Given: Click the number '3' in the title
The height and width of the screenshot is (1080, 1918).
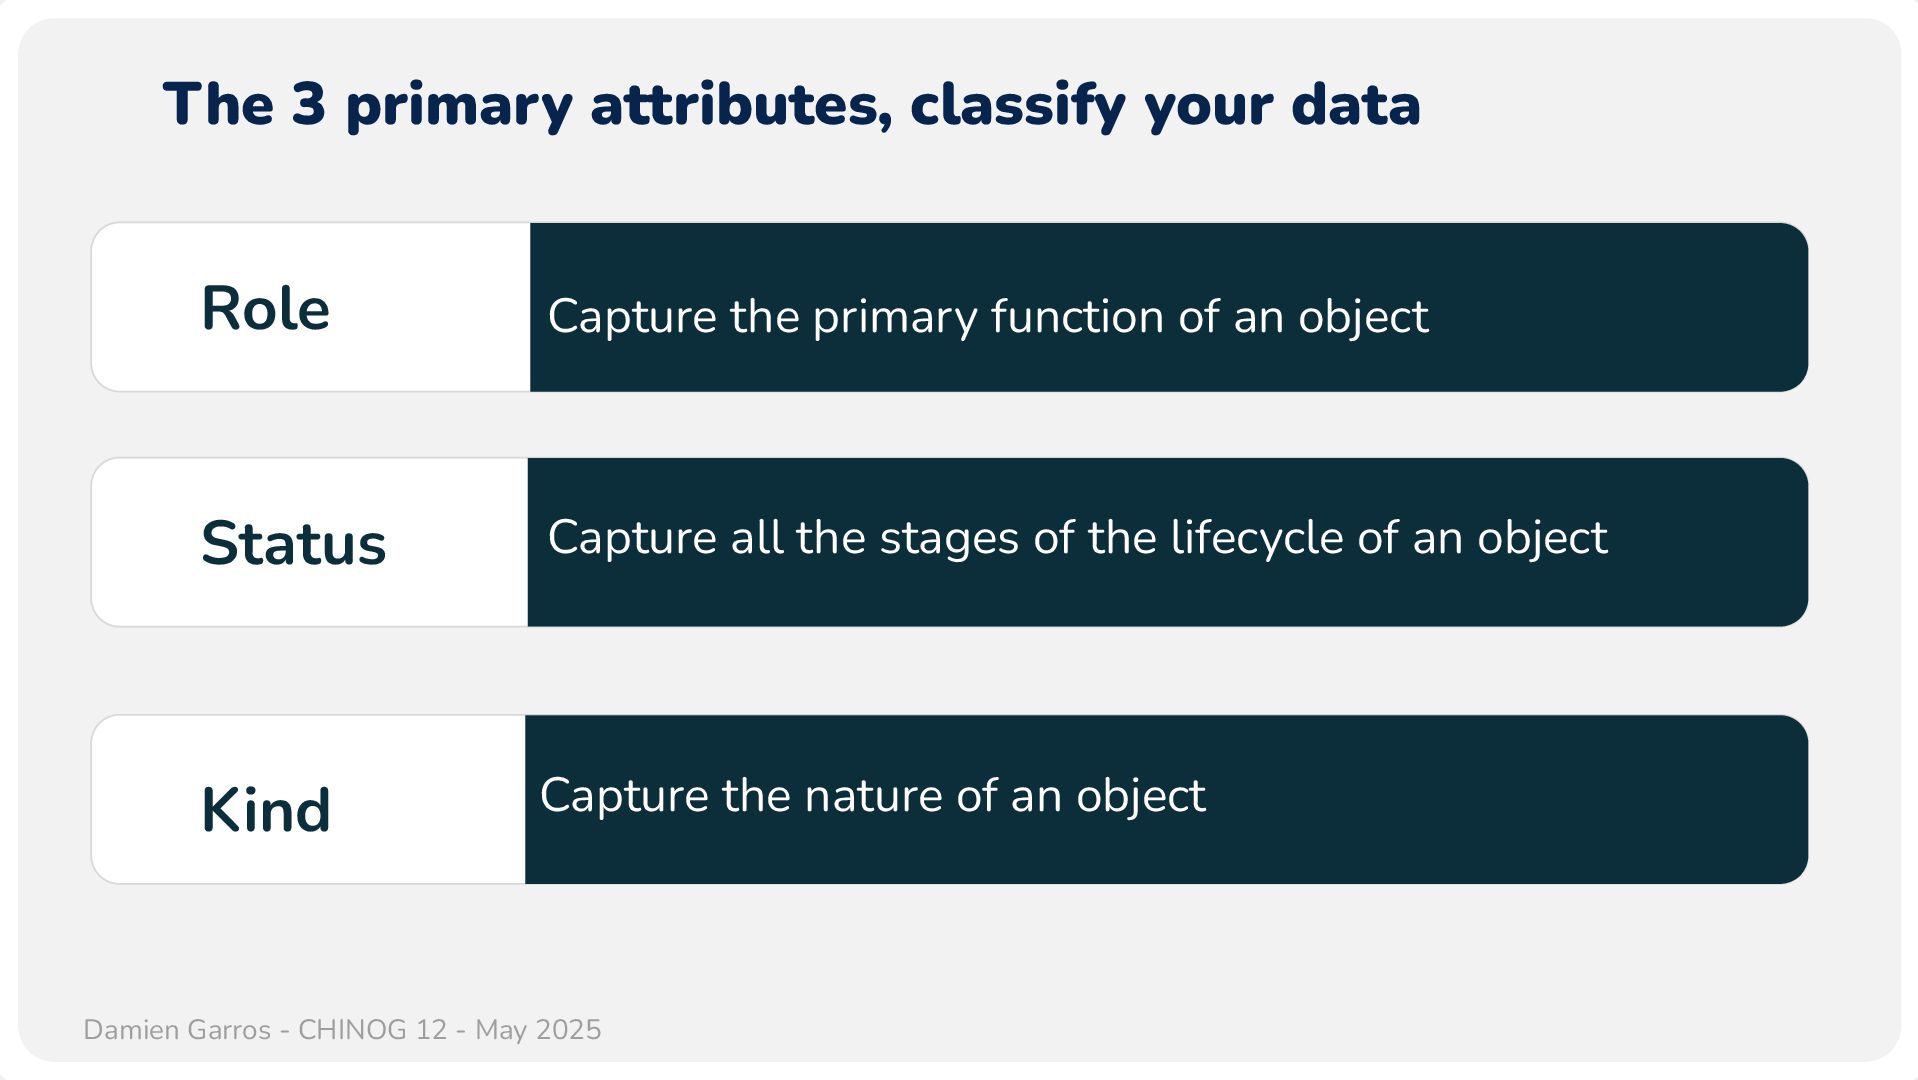Looking at the screenshot, I should (x=308, y=104).
